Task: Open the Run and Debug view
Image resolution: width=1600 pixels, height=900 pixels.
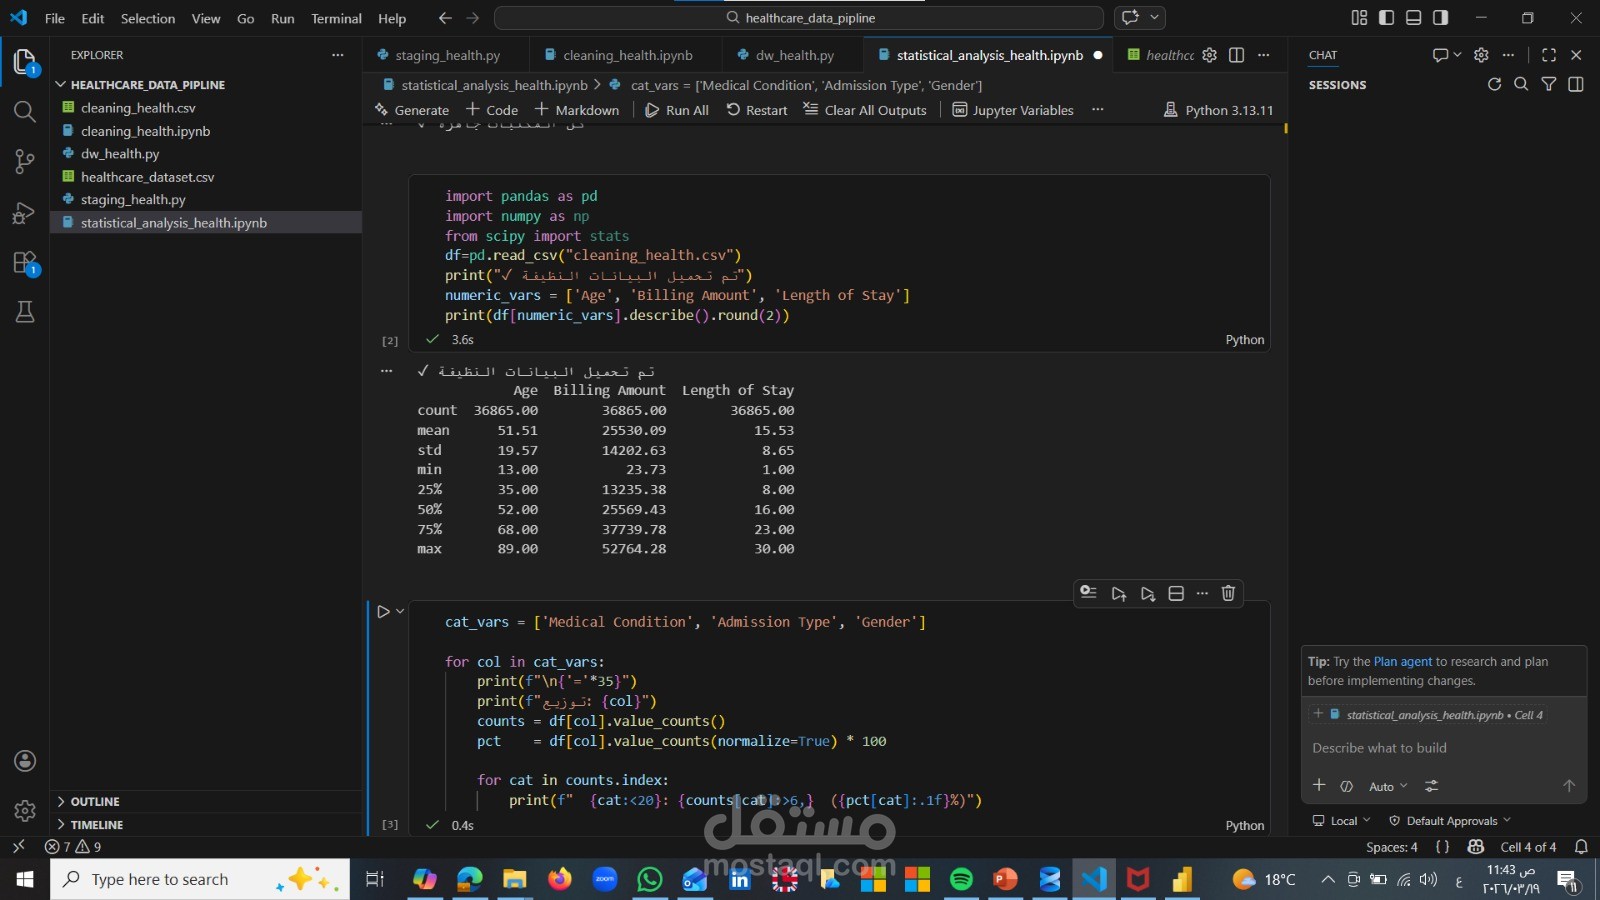Action: pos(25,213)
